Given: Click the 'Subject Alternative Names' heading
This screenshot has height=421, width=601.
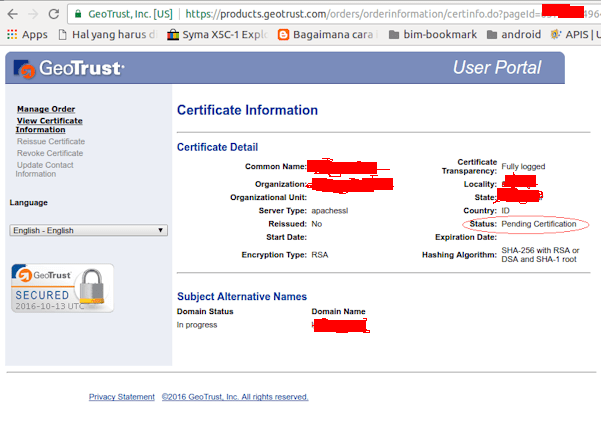Looking at the screenshot, I should coord(242,296).
